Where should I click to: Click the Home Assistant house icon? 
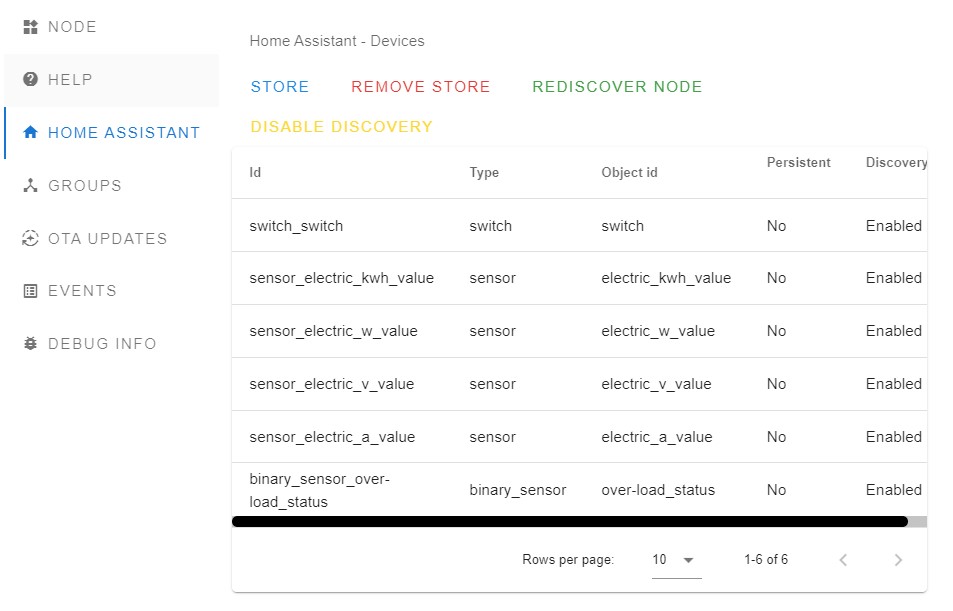(30, 133)
